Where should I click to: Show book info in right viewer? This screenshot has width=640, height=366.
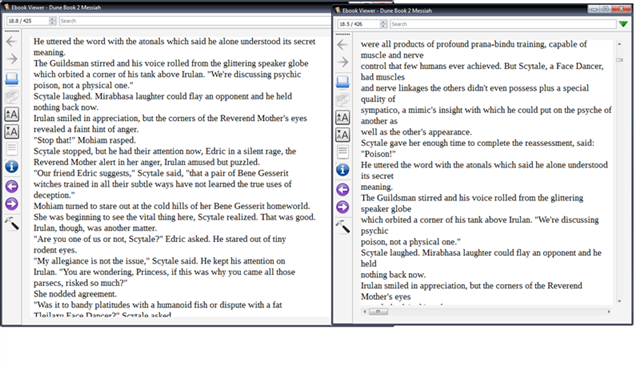click(342, 170)
